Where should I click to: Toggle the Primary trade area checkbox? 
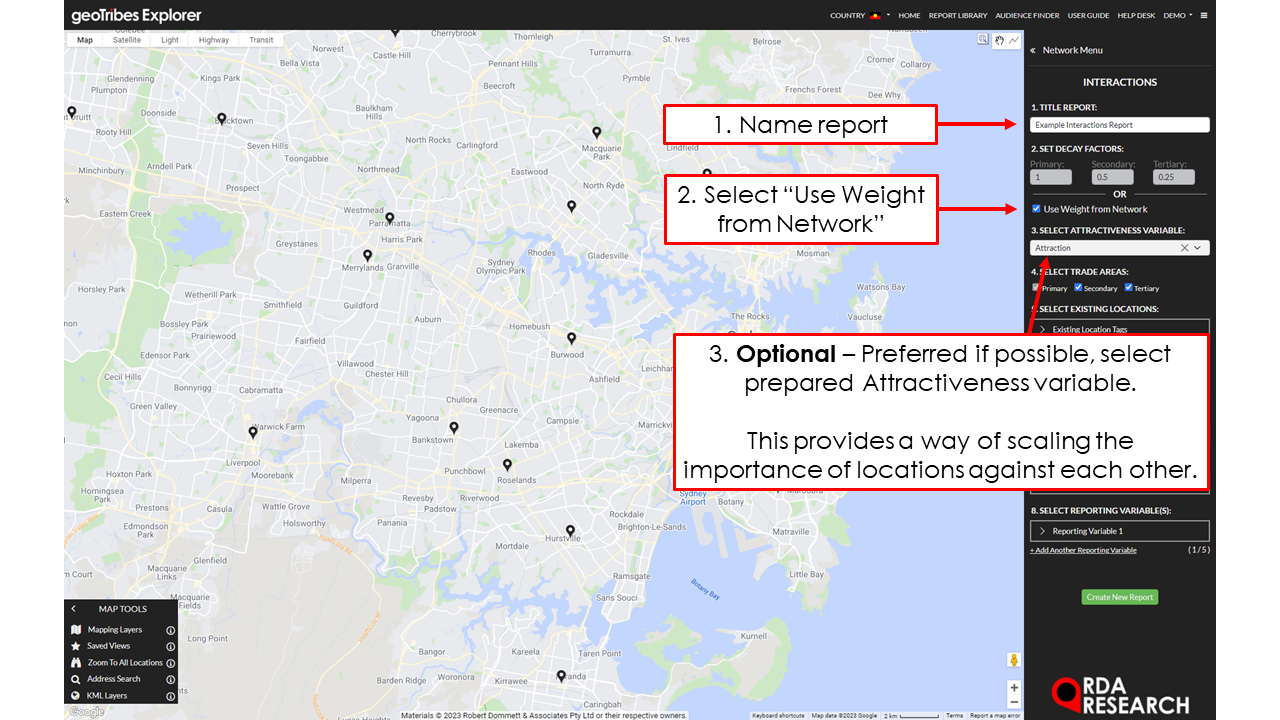(x=1036, y=288)
